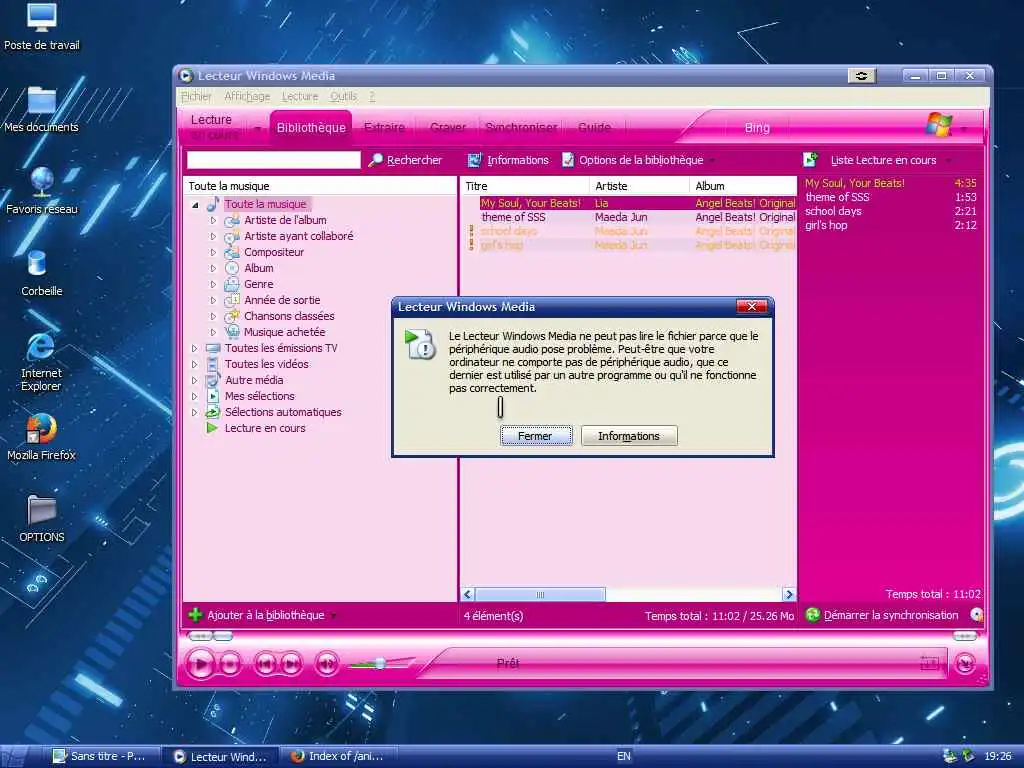Screen dimensions: 1024x768
Task: Open the Informations toolbar icon
Action: (474, 160)
